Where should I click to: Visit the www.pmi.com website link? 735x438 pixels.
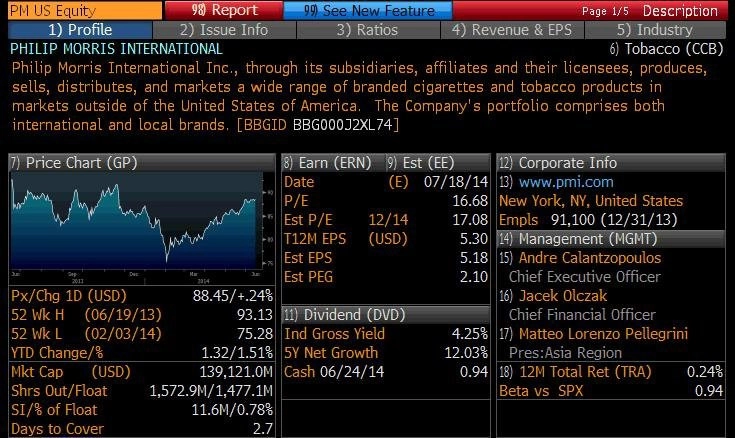click(566, 182)
